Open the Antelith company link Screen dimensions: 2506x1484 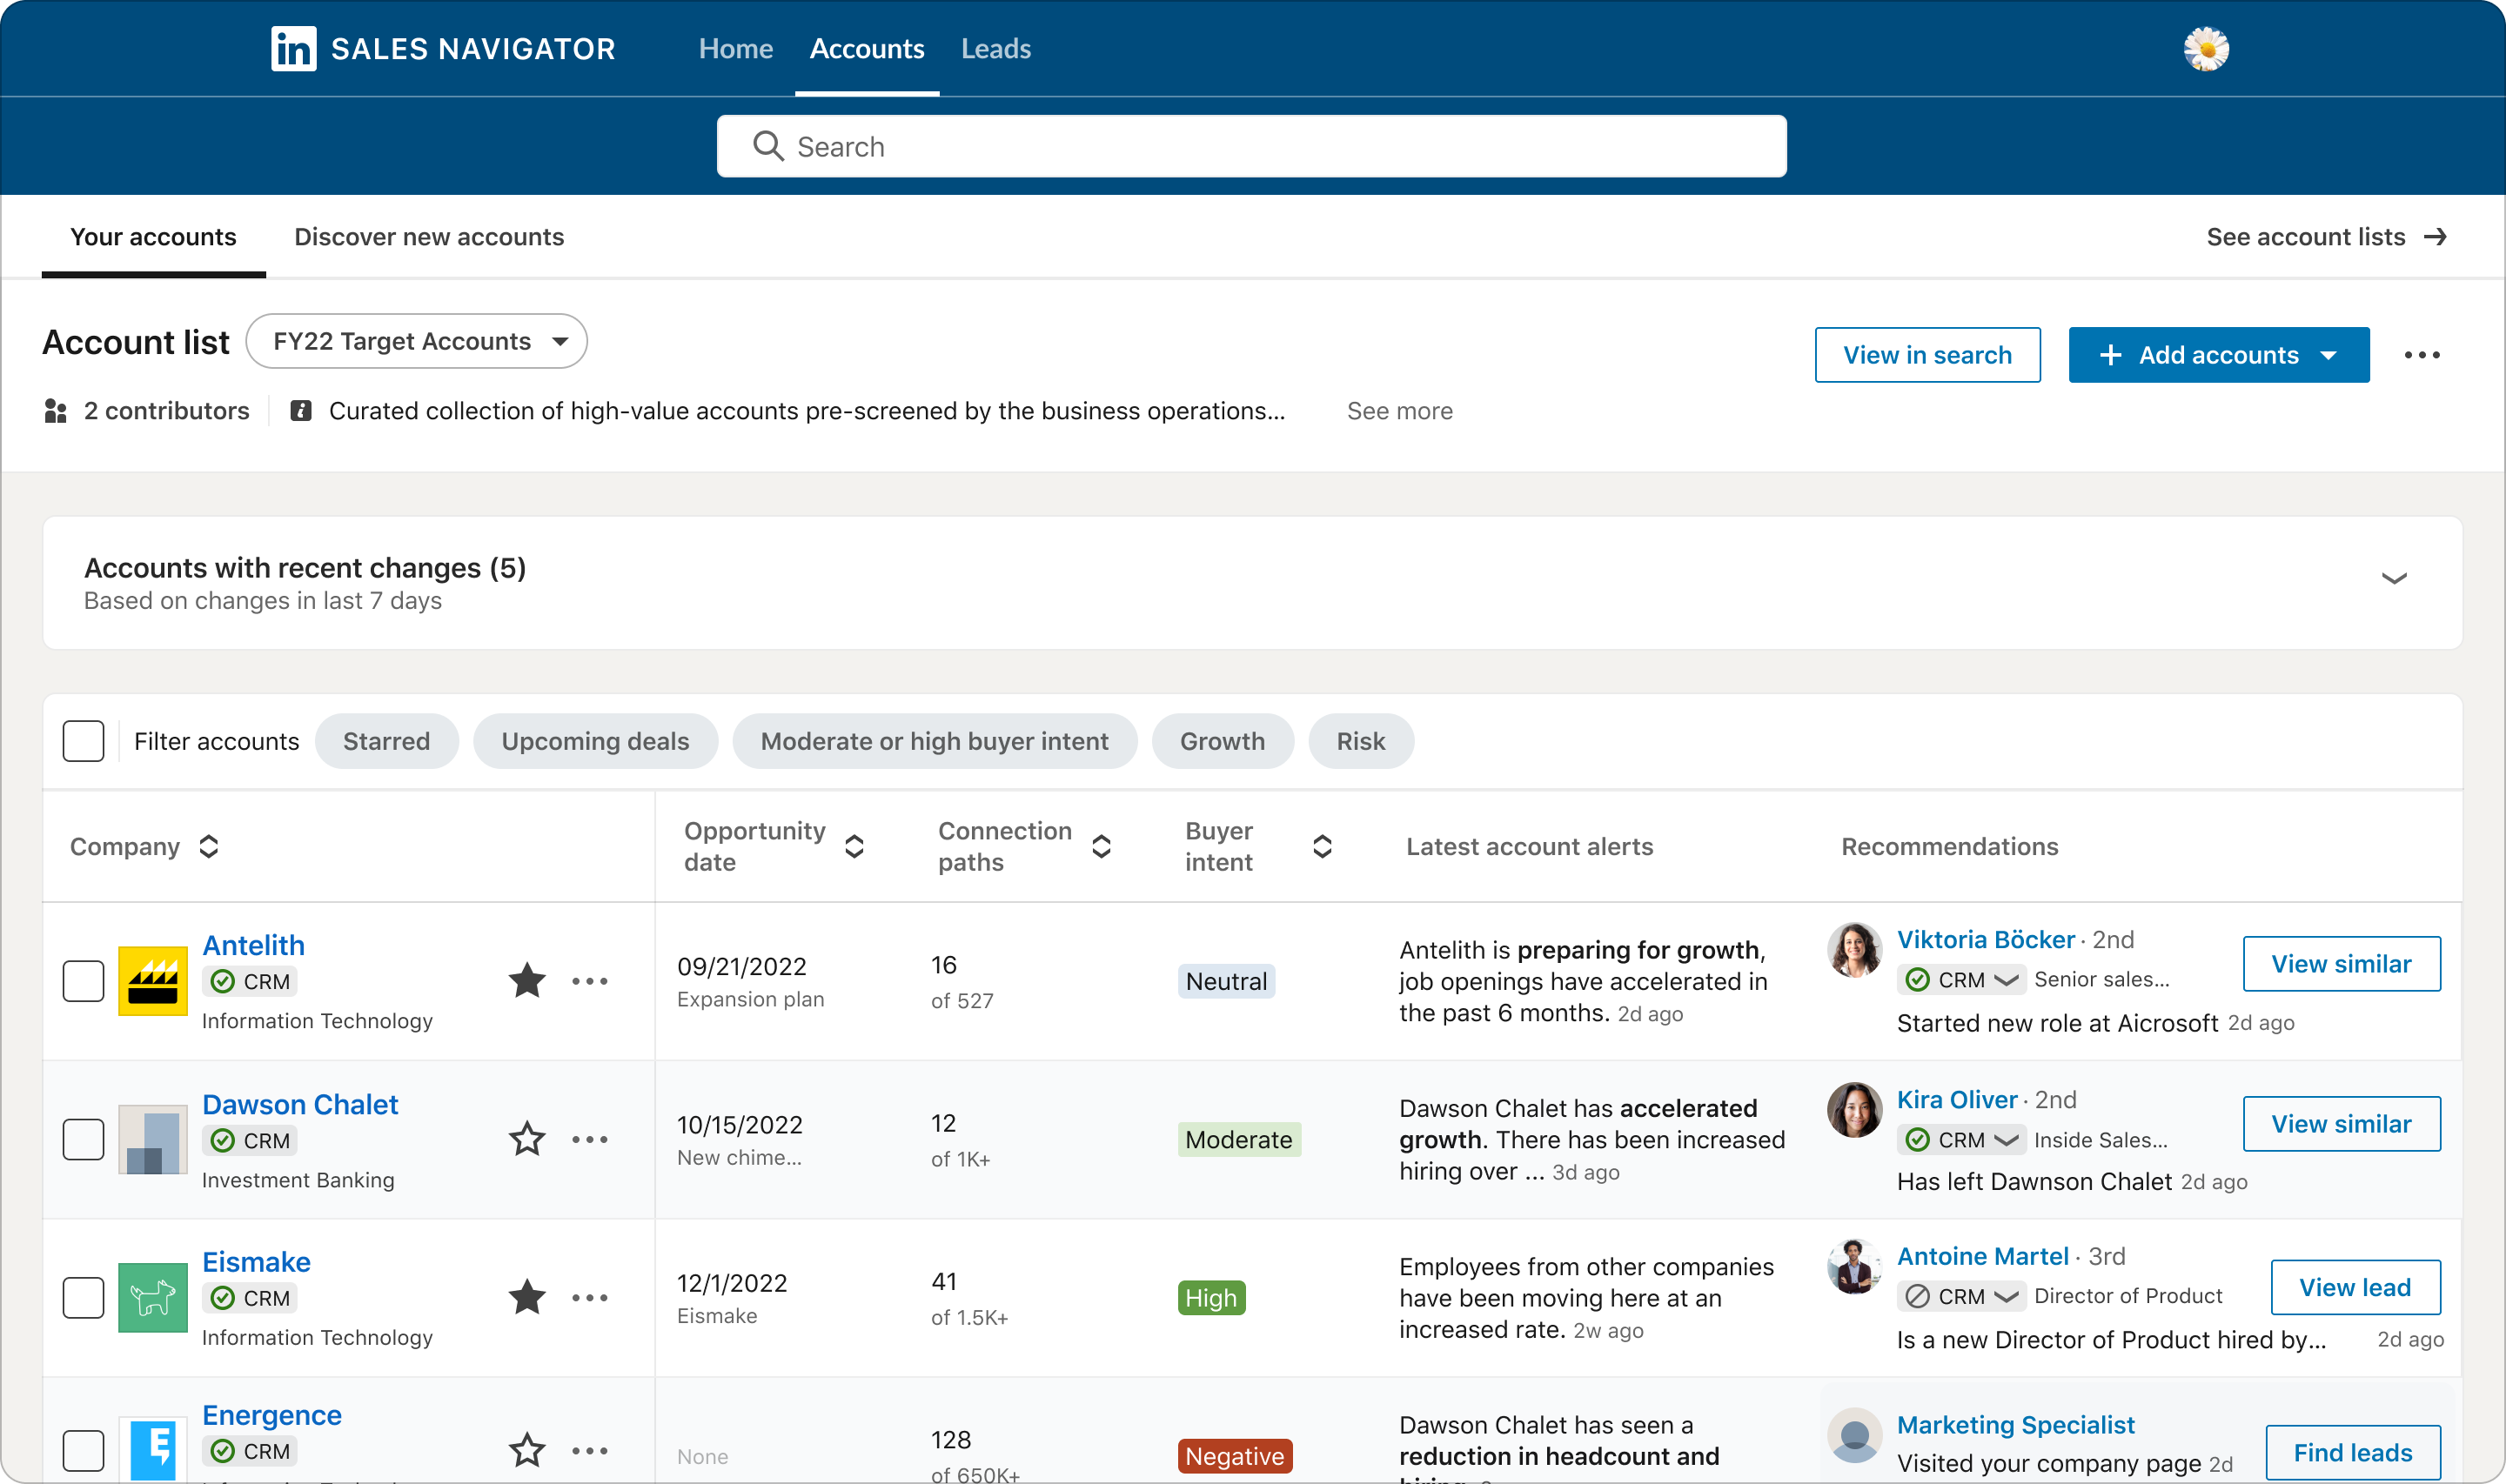253,945
